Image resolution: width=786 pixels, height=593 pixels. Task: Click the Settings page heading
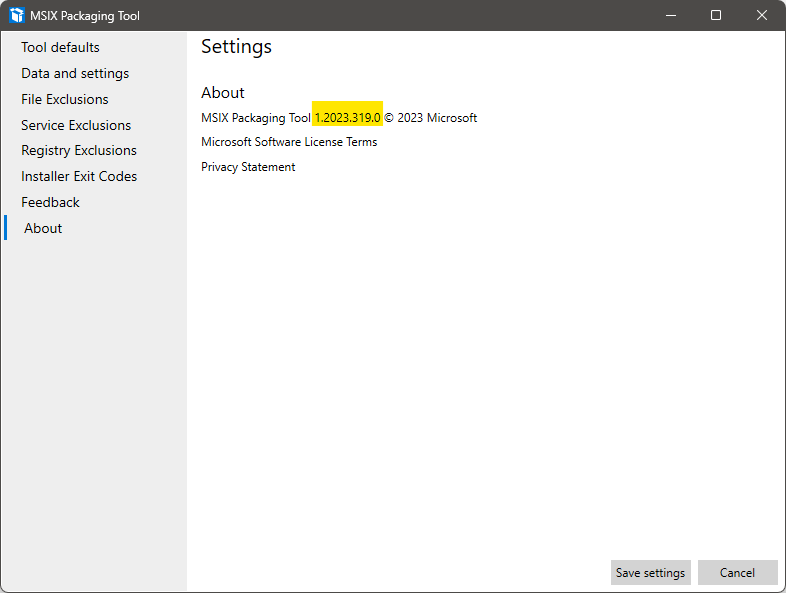click(x=236, y=47)
